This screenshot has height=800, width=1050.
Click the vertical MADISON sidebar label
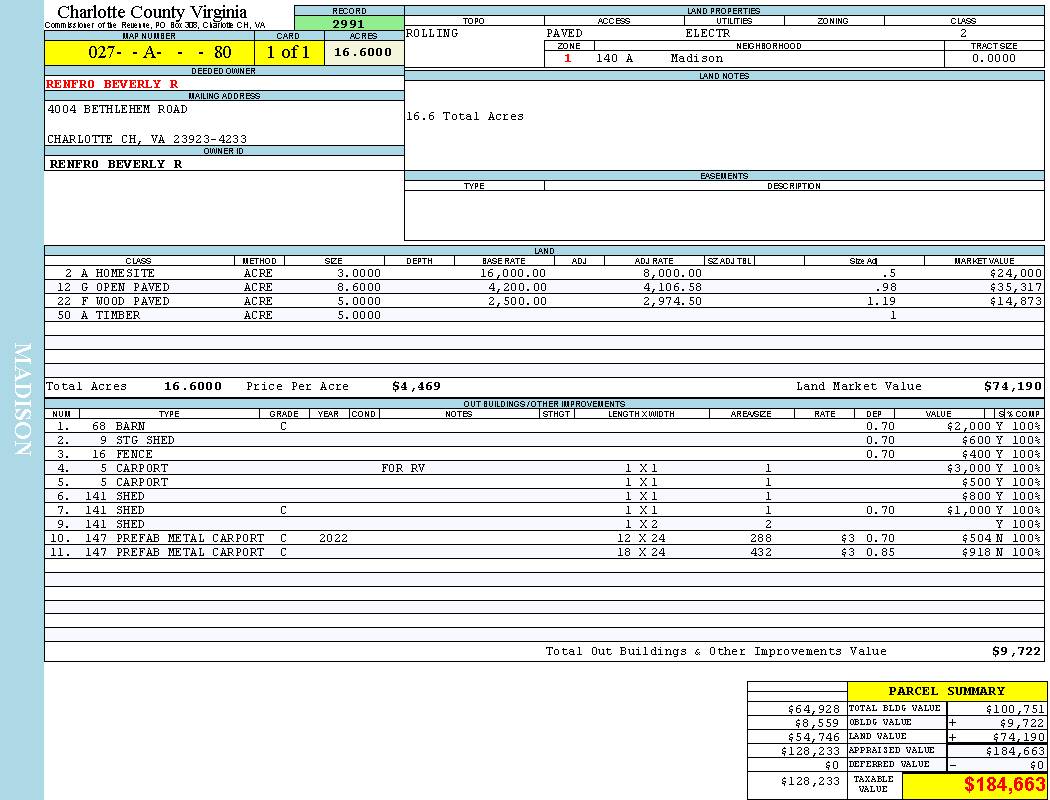[22, 400]
